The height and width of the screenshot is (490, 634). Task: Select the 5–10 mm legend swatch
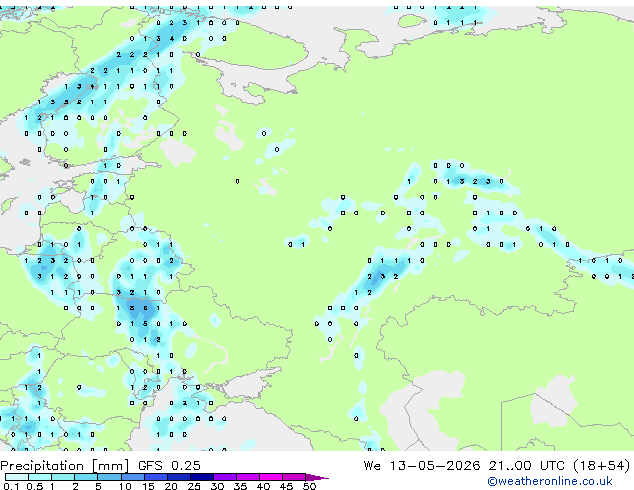pyautogui.click(x=109, y=477)
